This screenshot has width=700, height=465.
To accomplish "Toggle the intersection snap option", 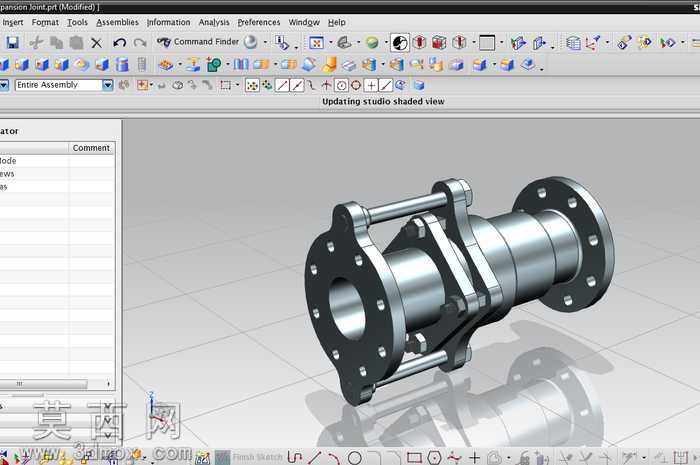I will pos(326,85).
